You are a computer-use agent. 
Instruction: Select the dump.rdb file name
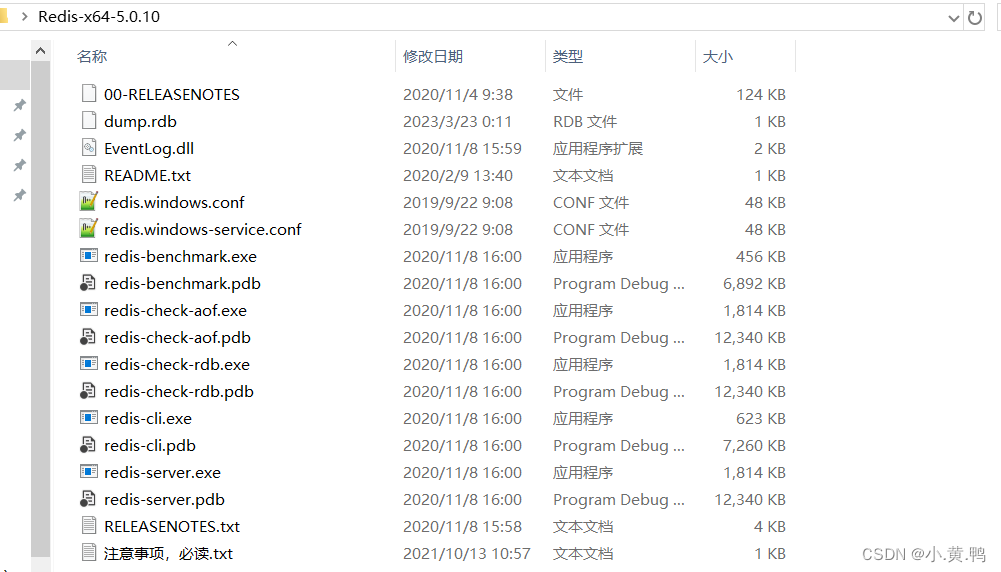point(140,121)
